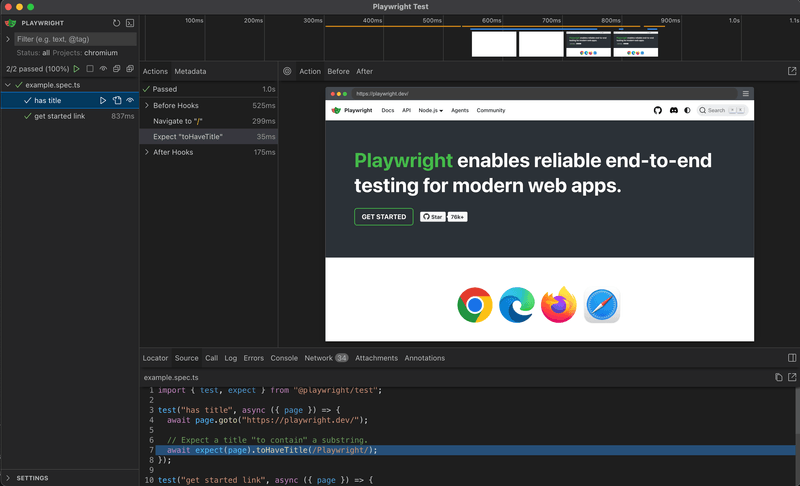
Task: Switch to the Metadata tab
Action: tap(190, 71)
